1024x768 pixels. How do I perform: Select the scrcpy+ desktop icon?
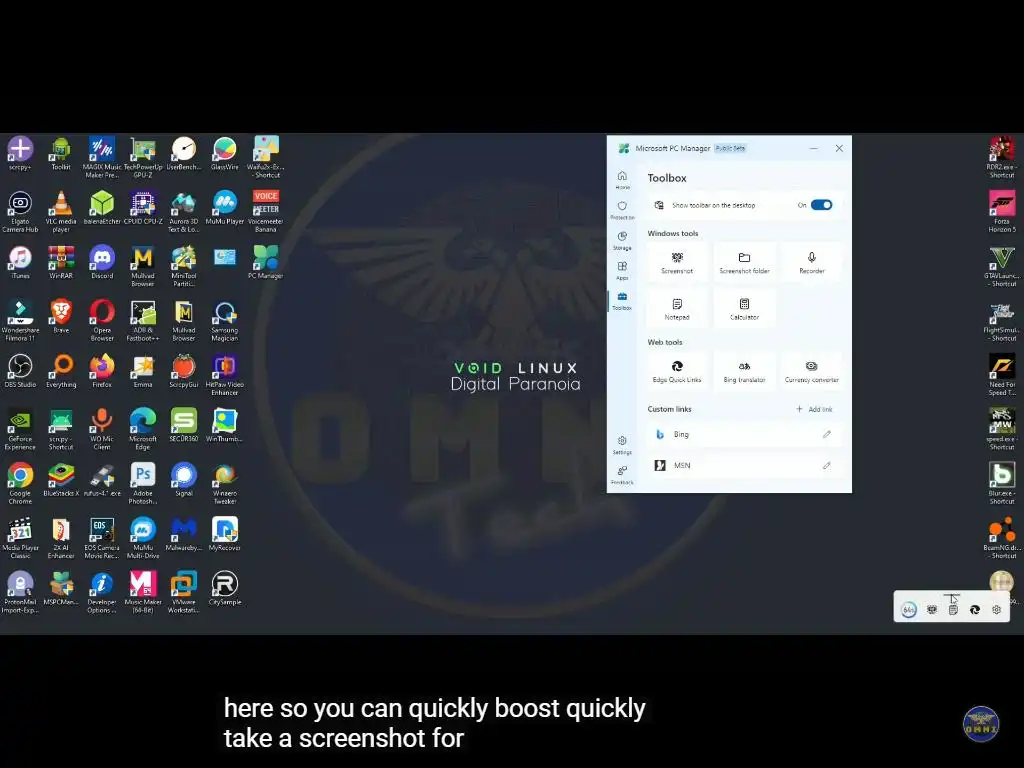(20, 154)
